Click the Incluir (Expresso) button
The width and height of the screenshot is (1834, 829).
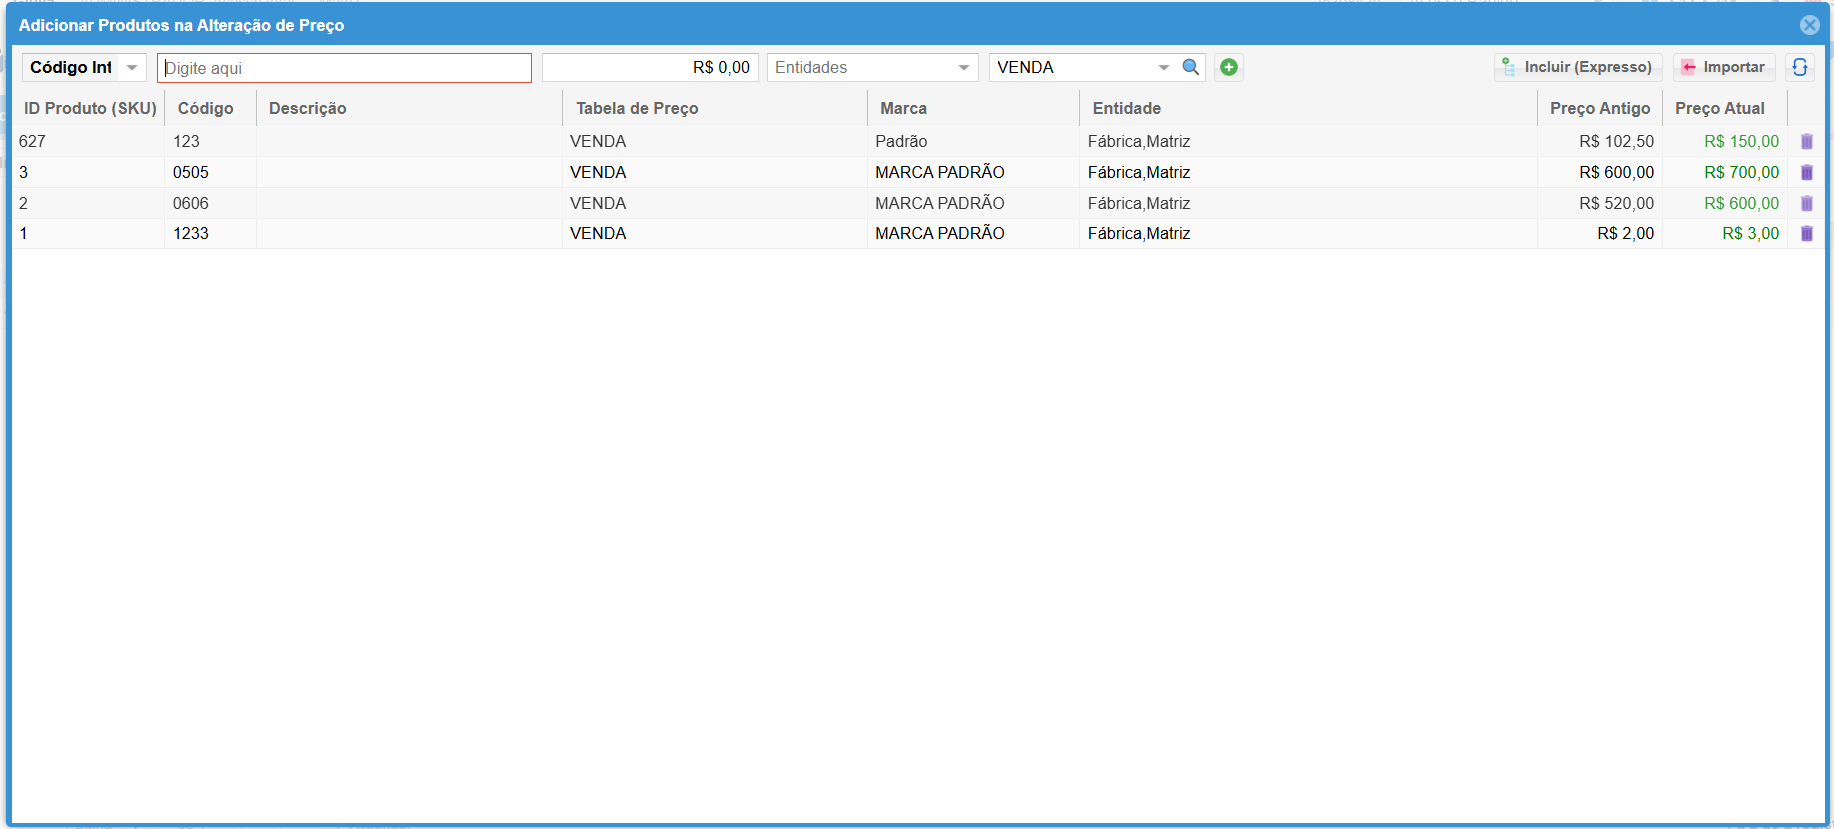1578,67
